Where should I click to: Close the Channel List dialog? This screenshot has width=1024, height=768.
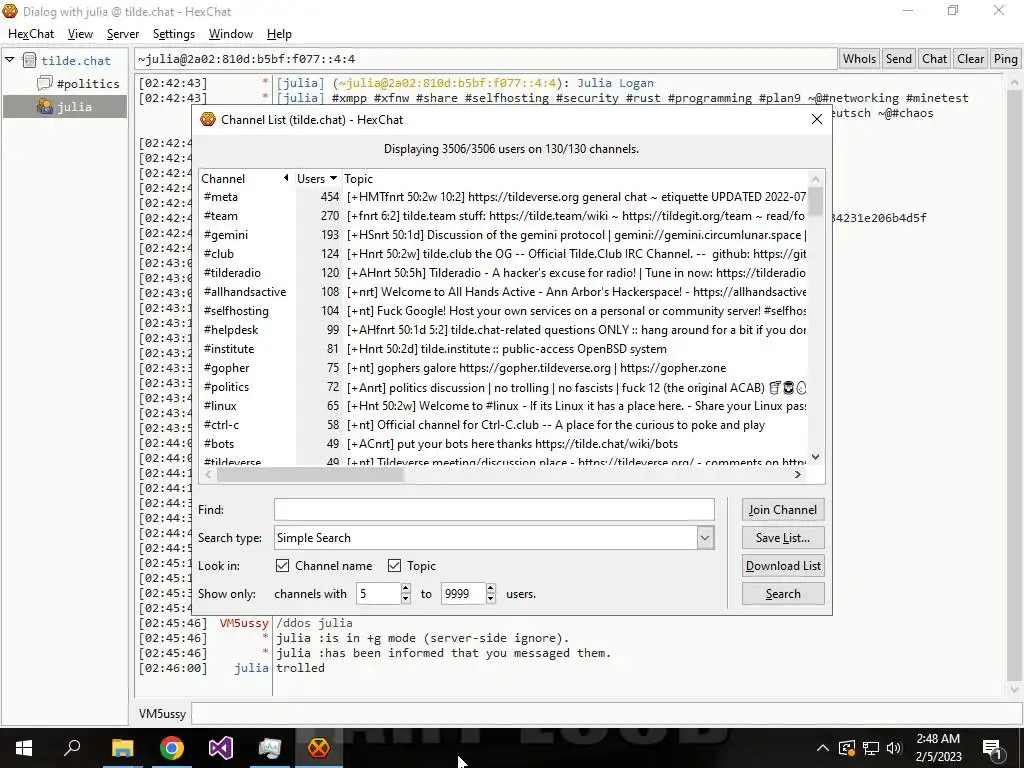pyautogui.click(x=816, y=119)
